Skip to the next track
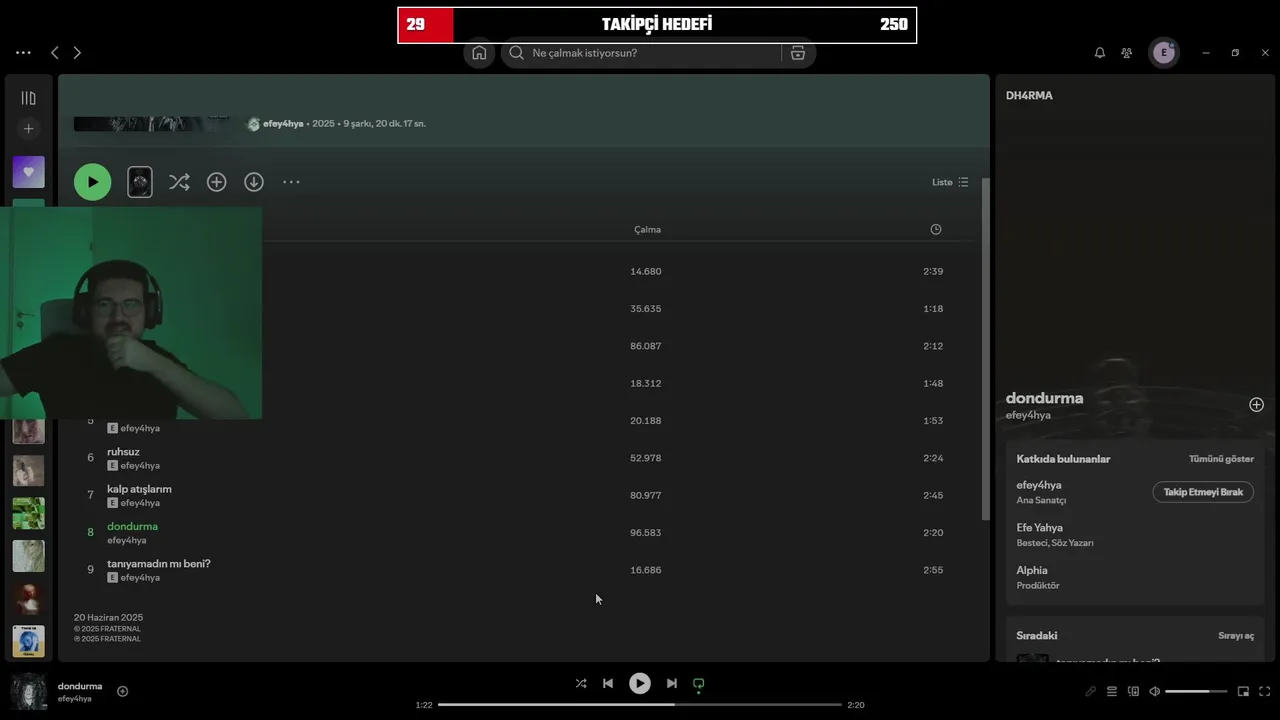Image resolution: width=1280 pixels, height=720 pixels. 672,684
